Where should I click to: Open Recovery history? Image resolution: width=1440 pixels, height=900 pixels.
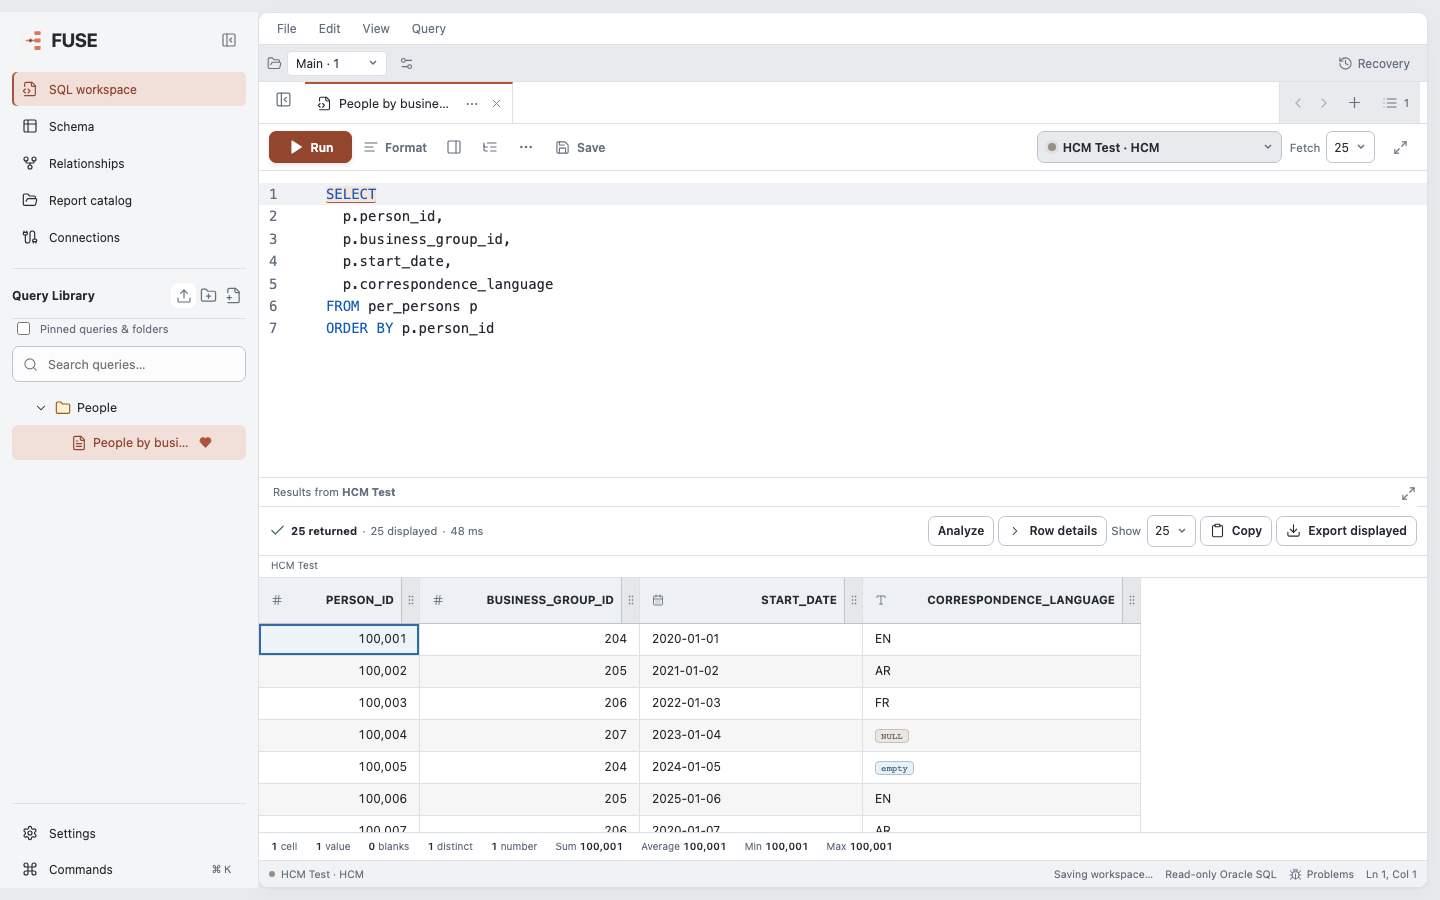(1374, 63)
